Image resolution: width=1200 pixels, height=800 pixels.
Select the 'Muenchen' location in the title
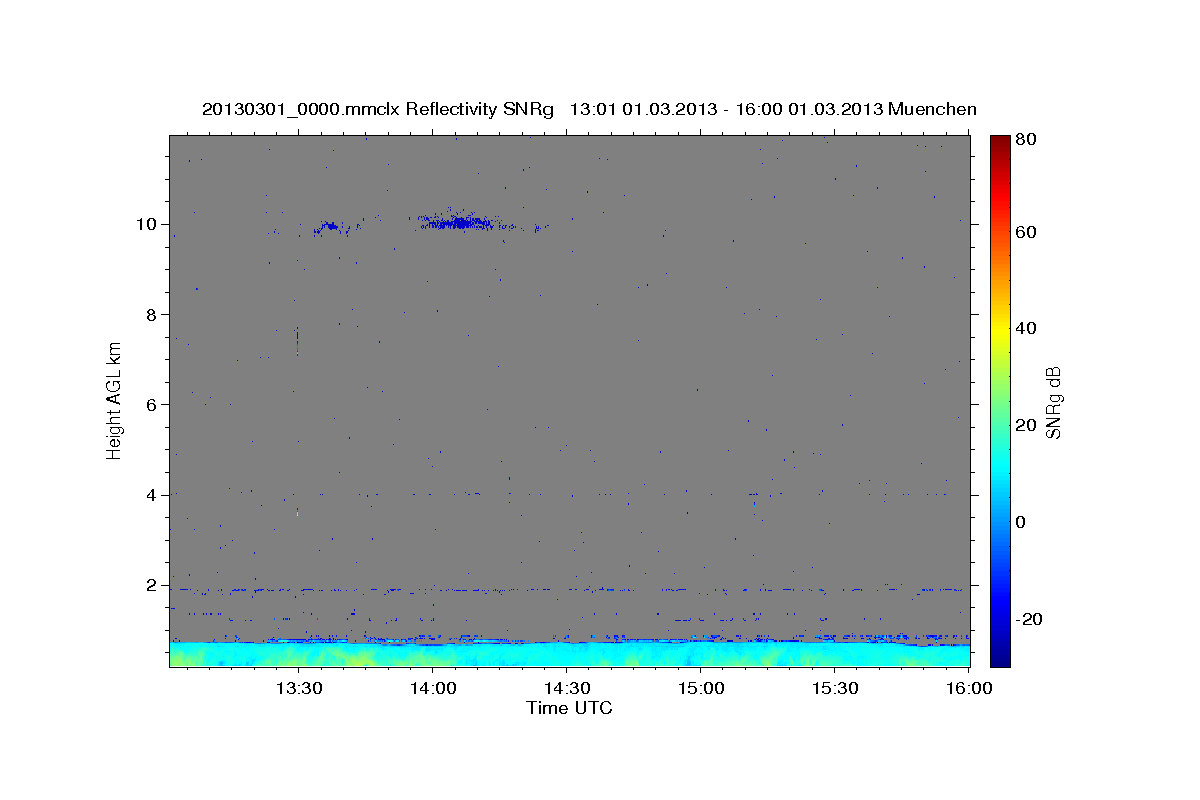pyautogui.click(x=932, y=108)
